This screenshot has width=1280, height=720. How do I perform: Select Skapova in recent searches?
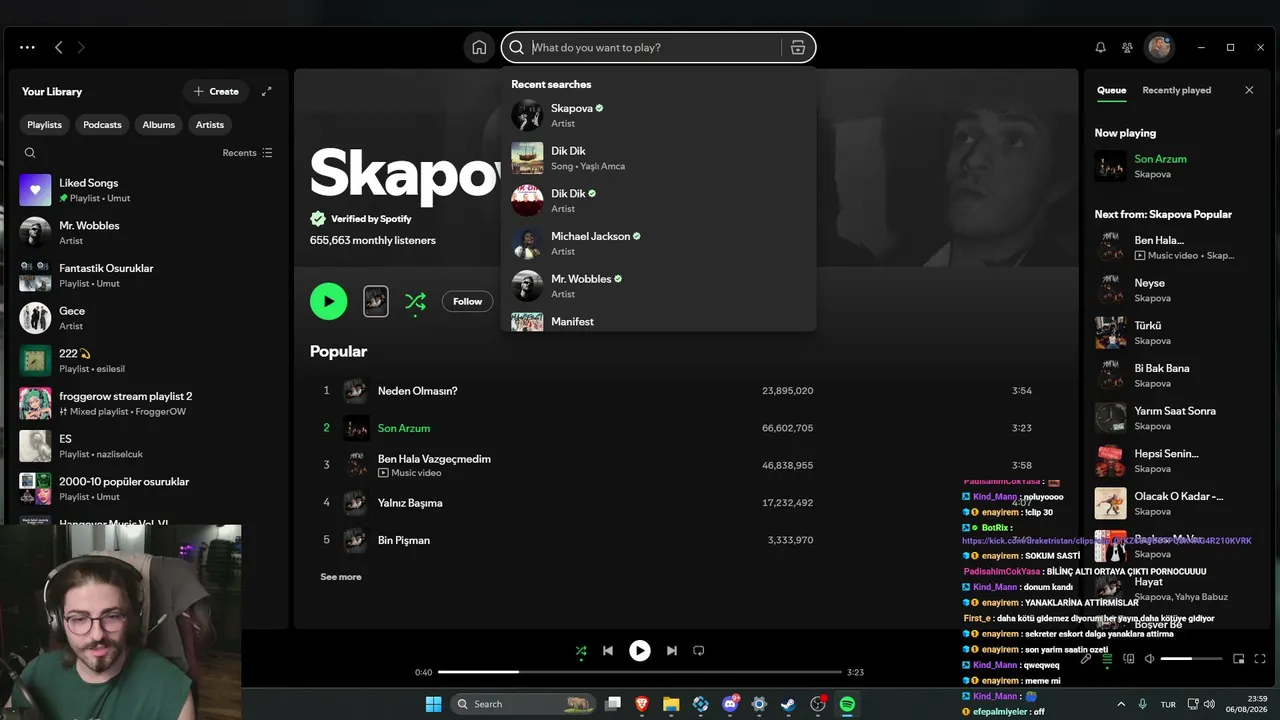[658, 115]
